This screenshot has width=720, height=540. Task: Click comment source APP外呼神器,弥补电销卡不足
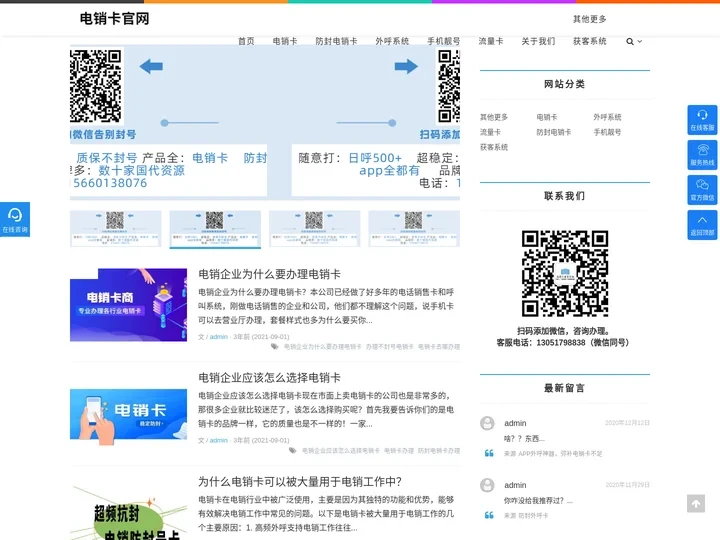click(560, 453)
